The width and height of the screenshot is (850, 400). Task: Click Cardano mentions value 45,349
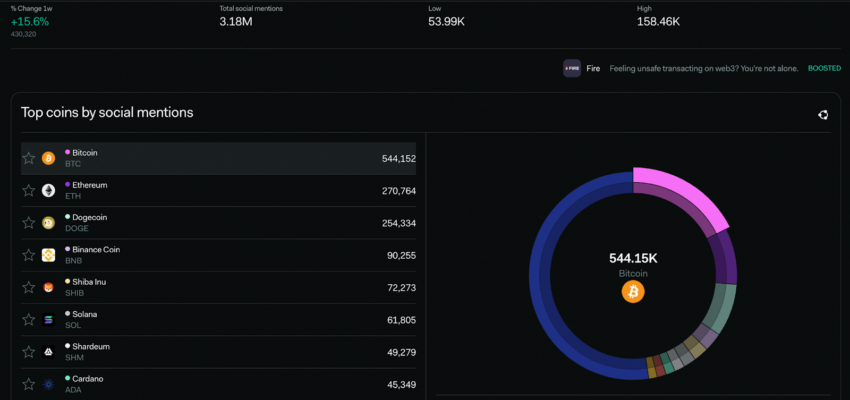(402, 385)
